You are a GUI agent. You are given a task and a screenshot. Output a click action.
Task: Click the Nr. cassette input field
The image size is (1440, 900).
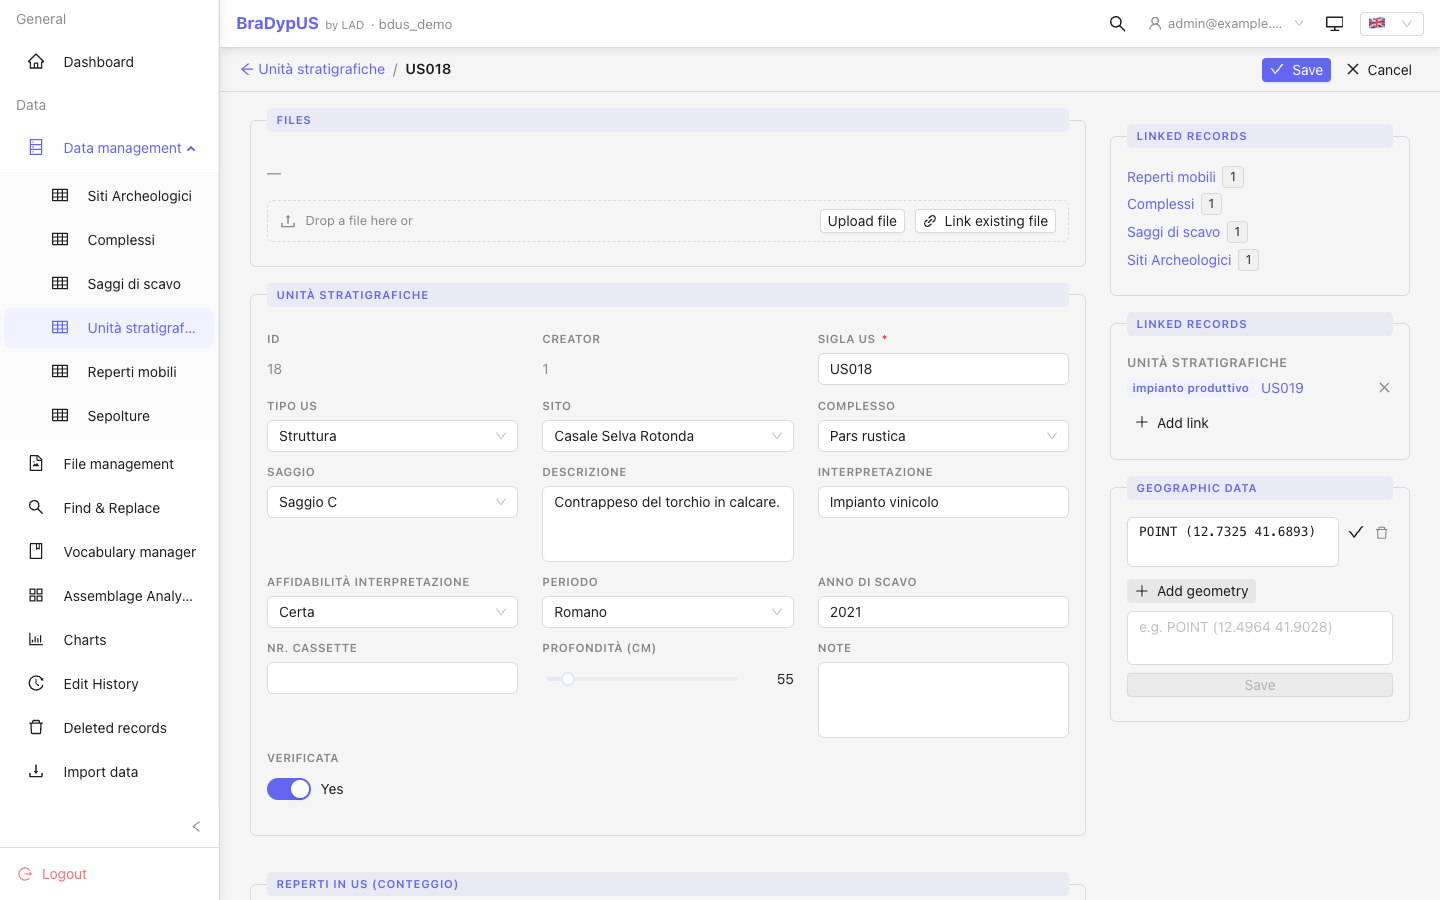click(392, 678)
